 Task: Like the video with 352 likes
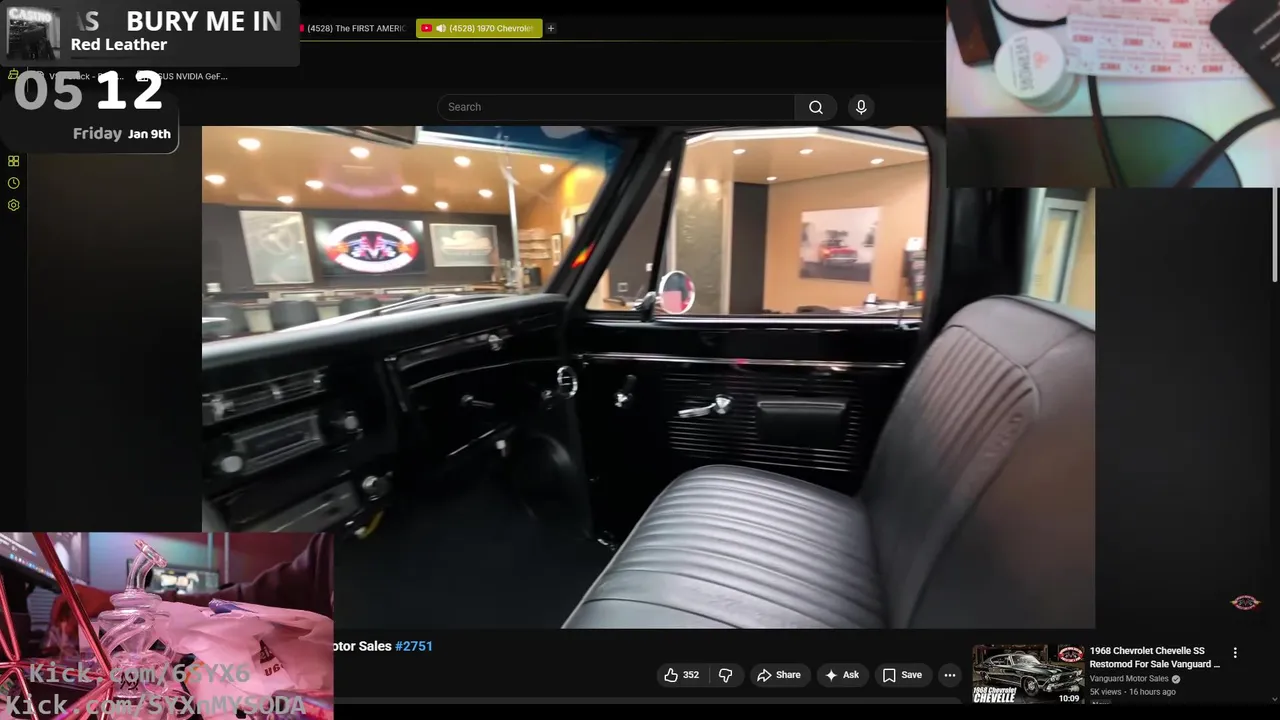pos(681,675)
